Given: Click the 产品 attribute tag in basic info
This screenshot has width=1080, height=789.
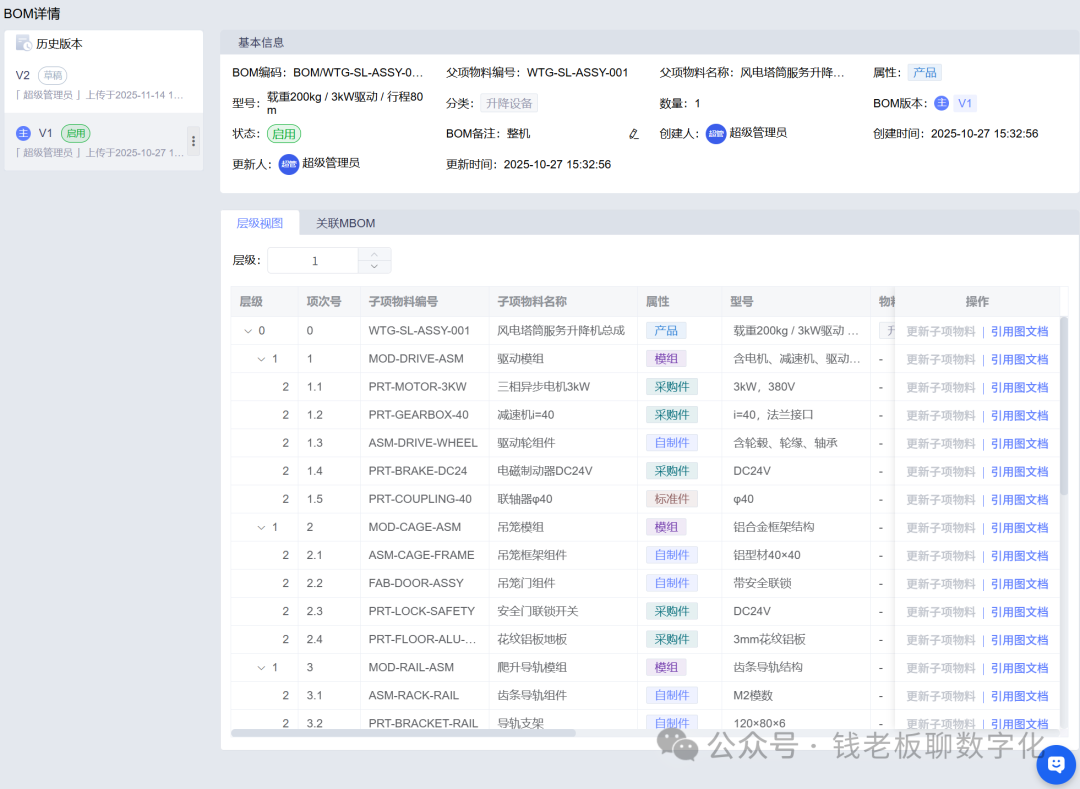Looking at the screenshot, I should (x=924, y=73).
